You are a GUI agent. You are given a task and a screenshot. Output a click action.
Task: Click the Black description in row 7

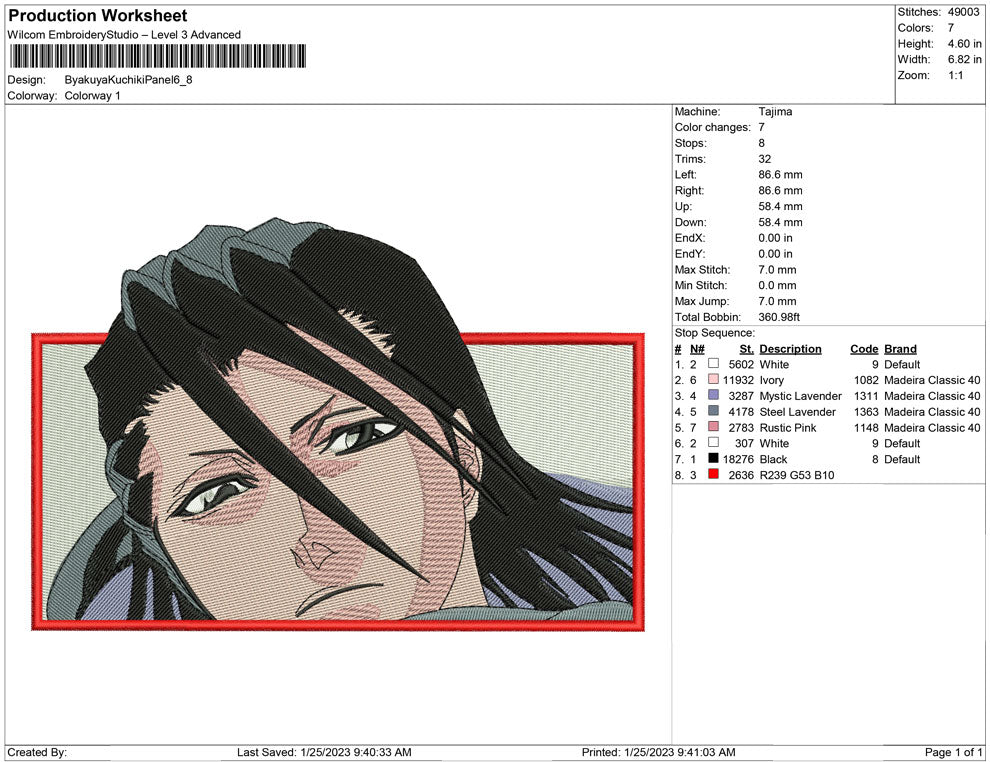coord(773,459)
